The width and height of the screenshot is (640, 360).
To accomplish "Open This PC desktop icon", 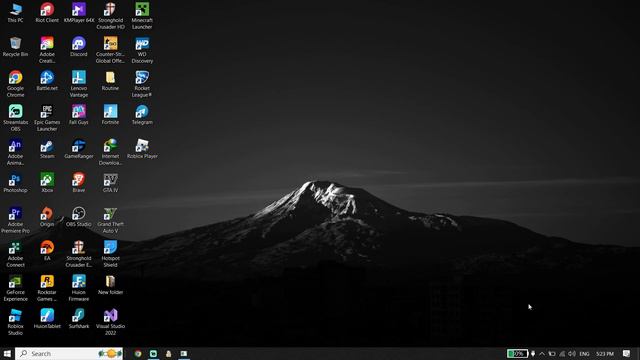I will coord(16,13).
